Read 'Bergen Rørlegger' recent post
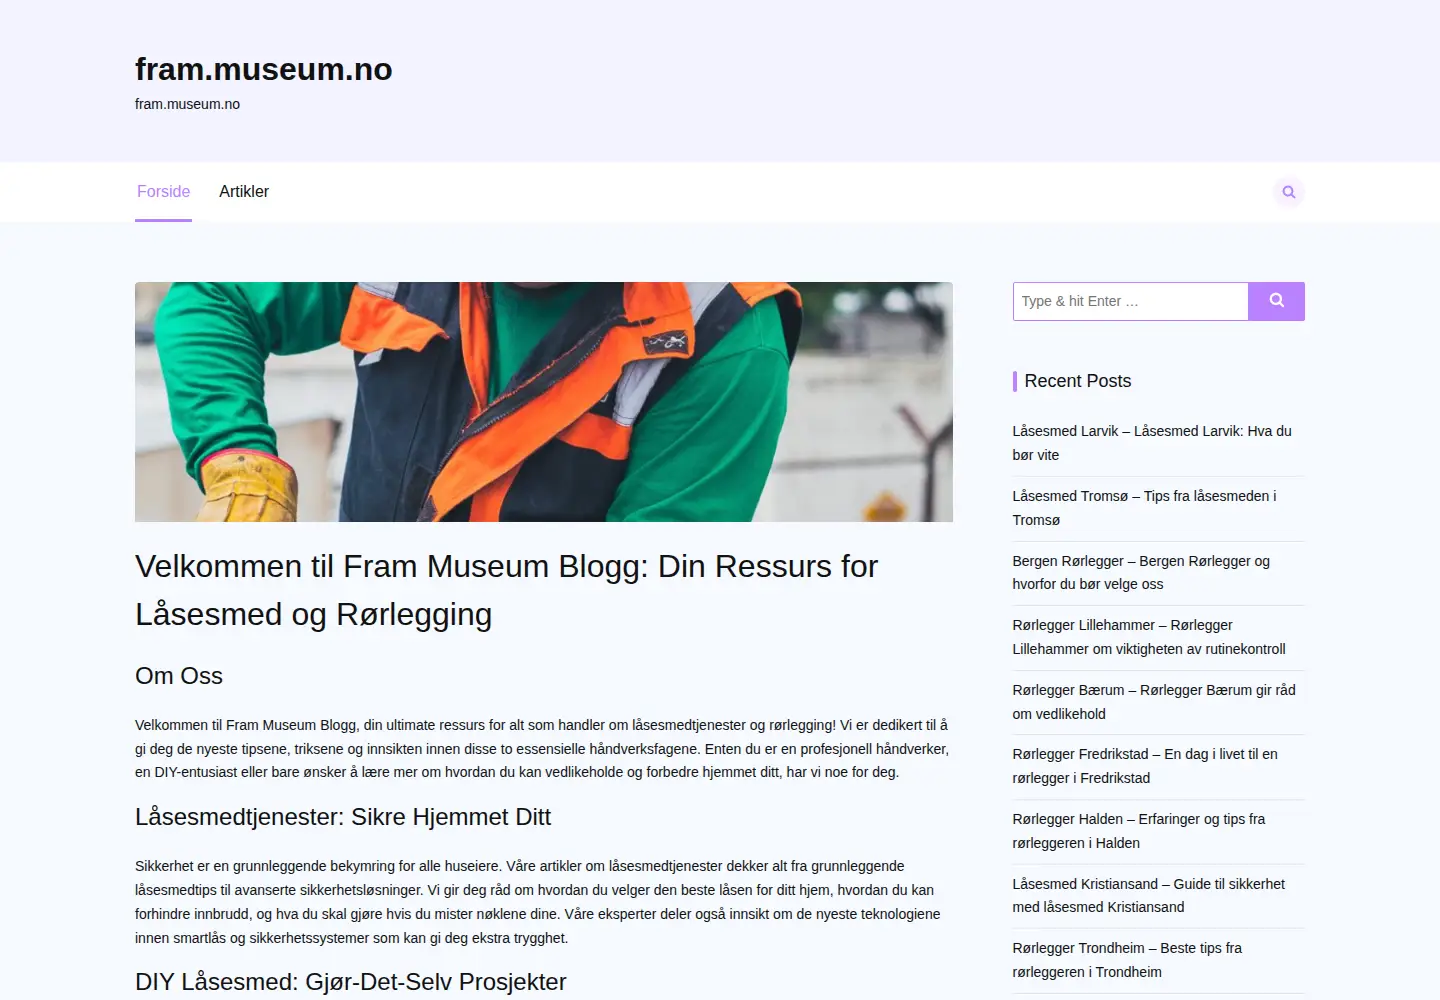The image size is (1440, 1000). [x=1141, y=573]
